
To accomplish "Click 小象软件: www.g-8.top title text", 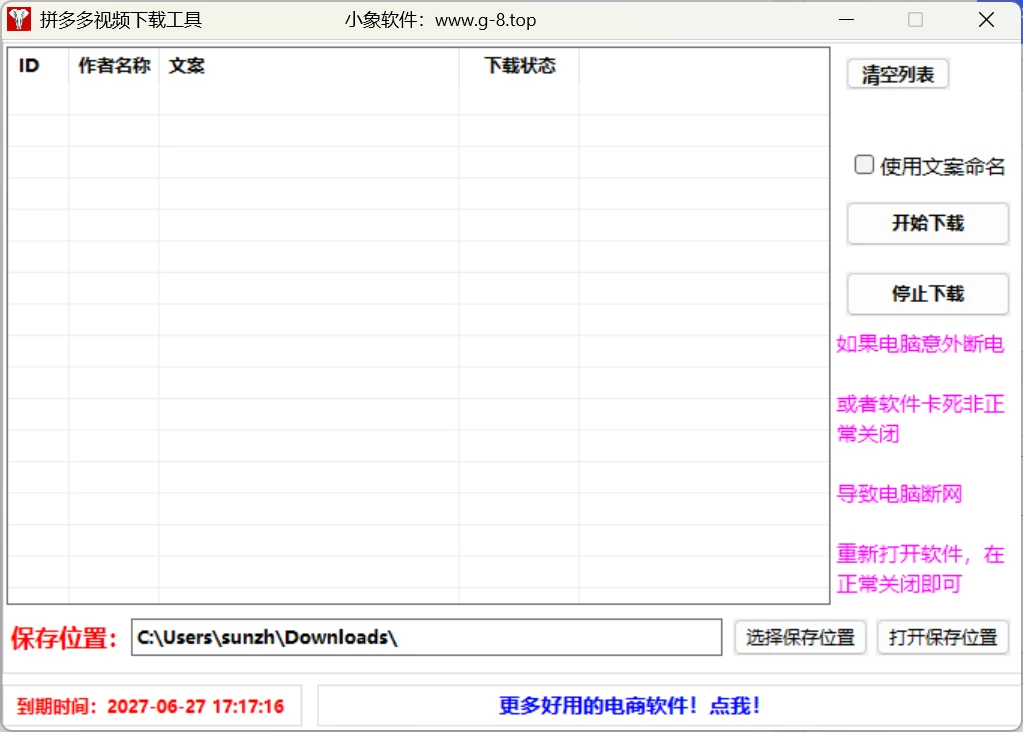I will pos(440,20).
